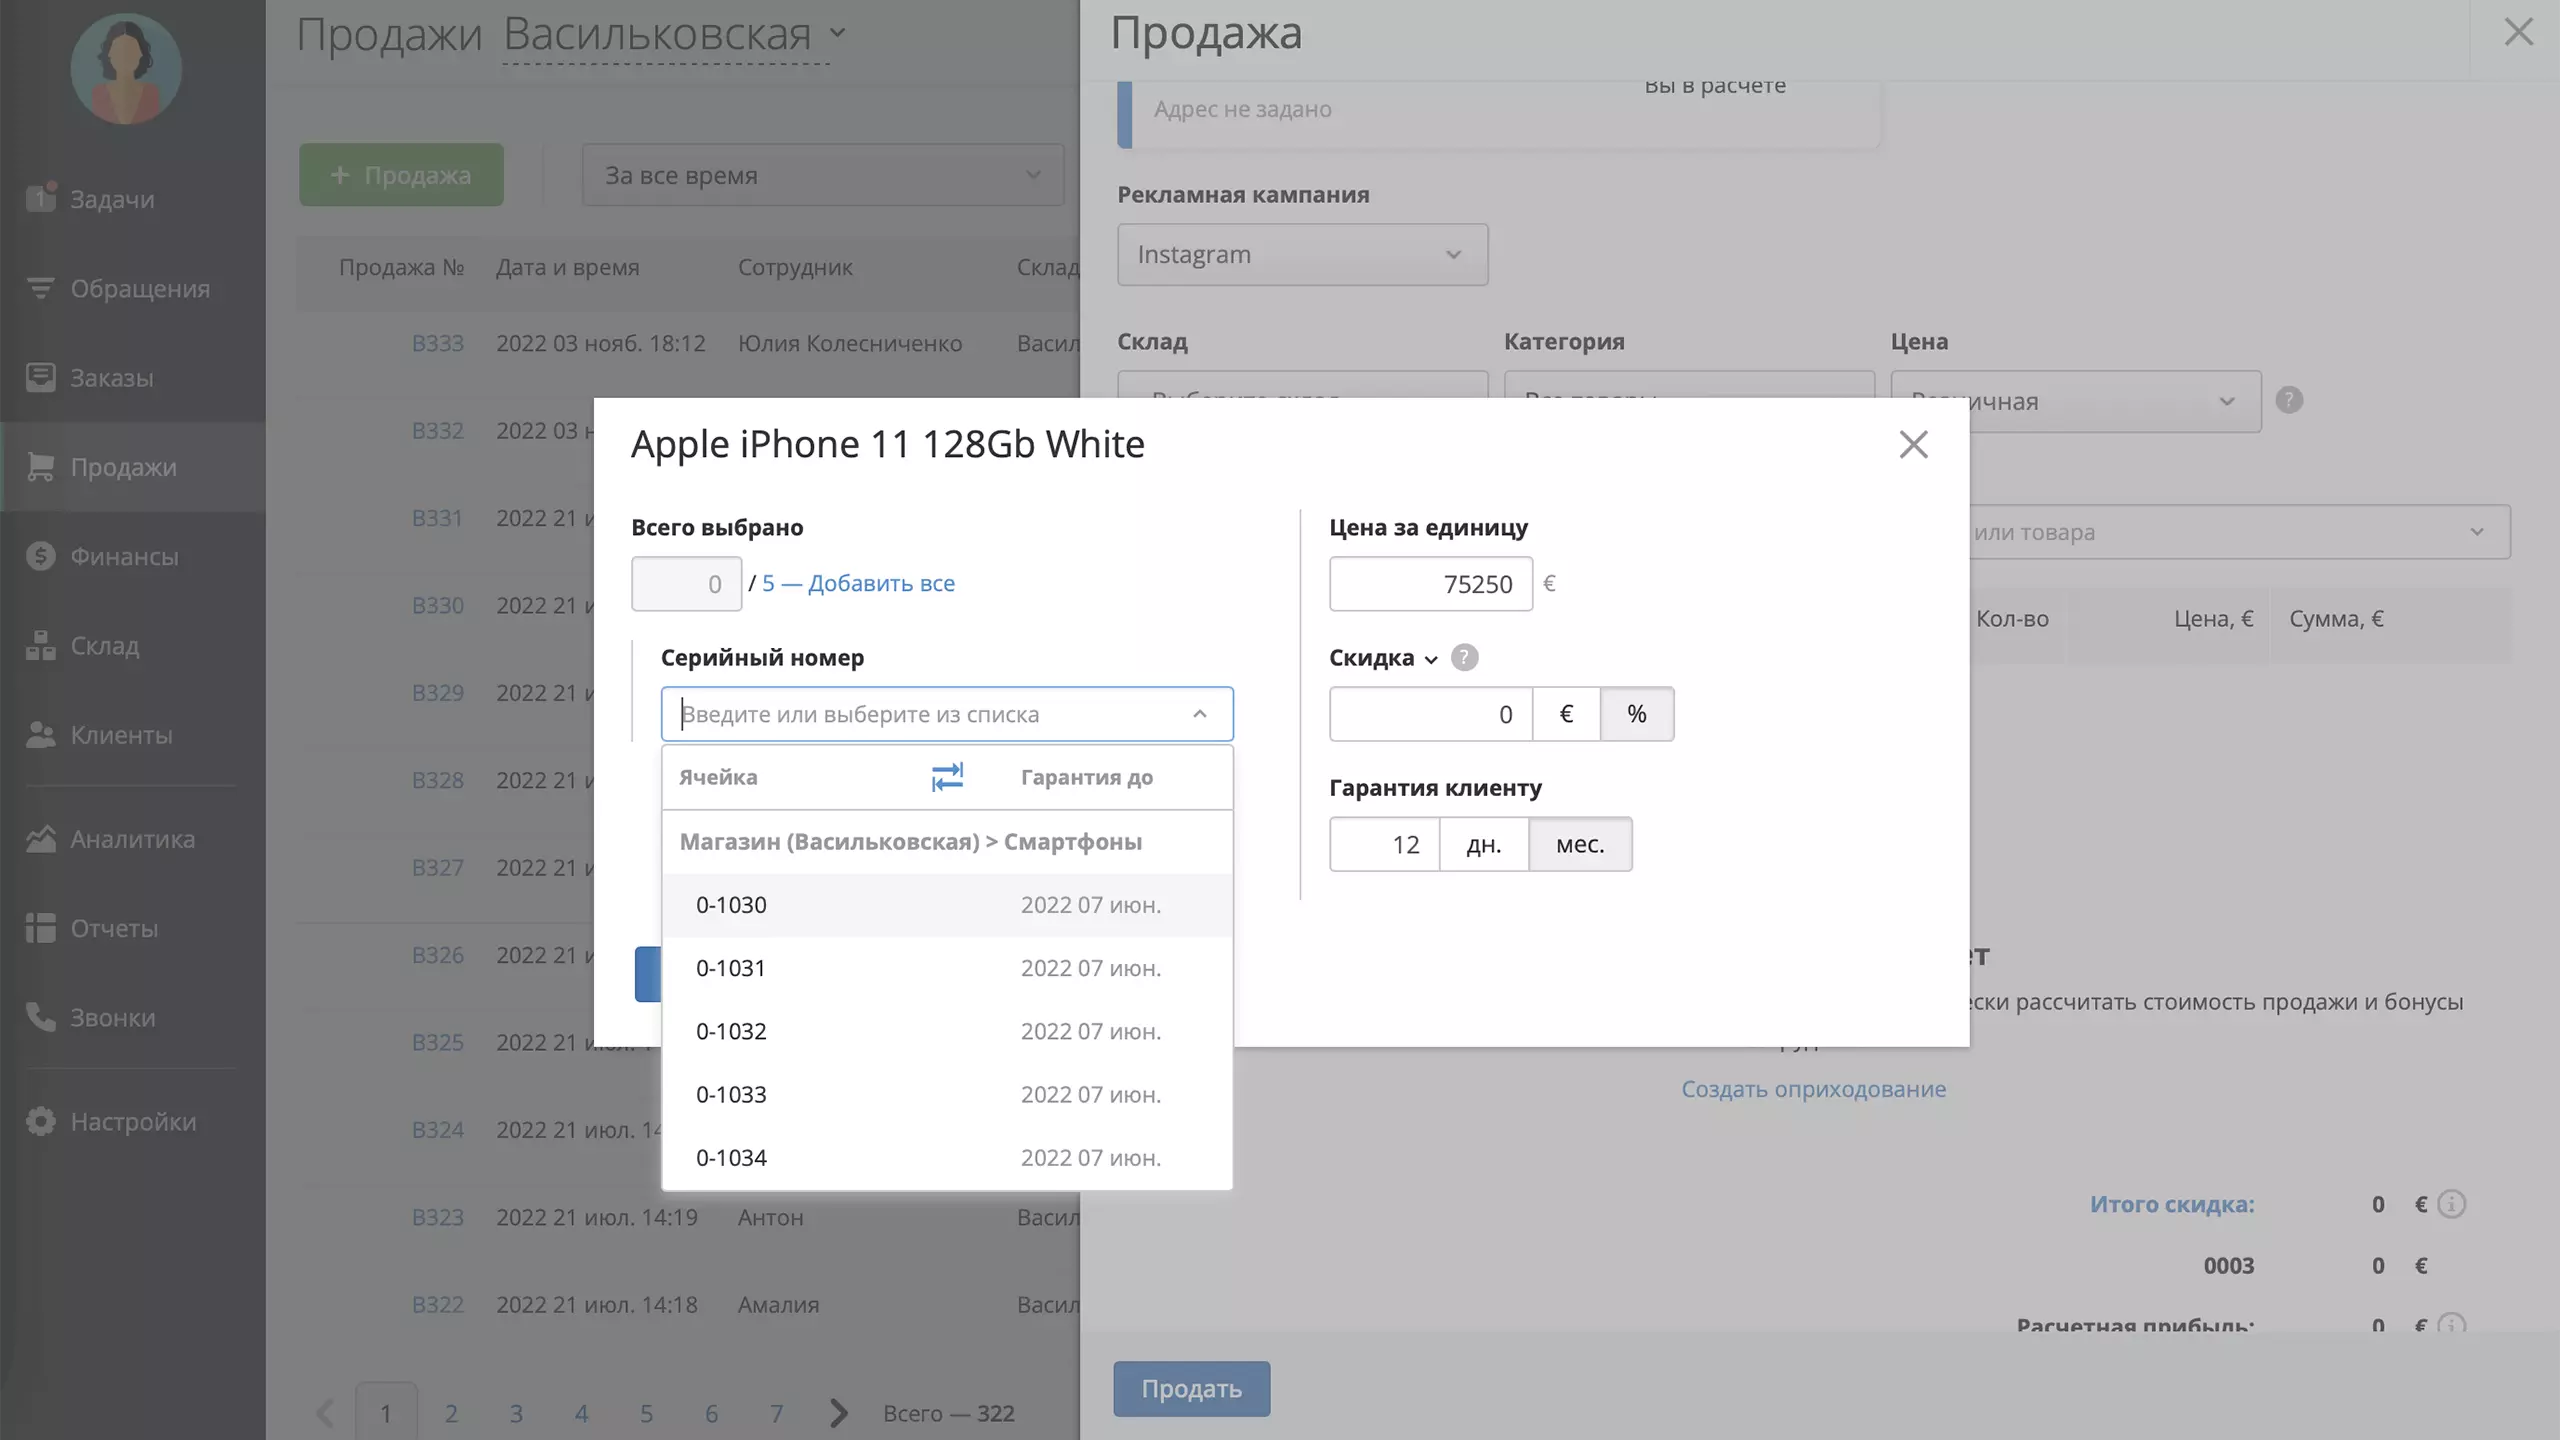2560x1440 pixels.
Task: Click the user avatar picture
Action: 126,68
